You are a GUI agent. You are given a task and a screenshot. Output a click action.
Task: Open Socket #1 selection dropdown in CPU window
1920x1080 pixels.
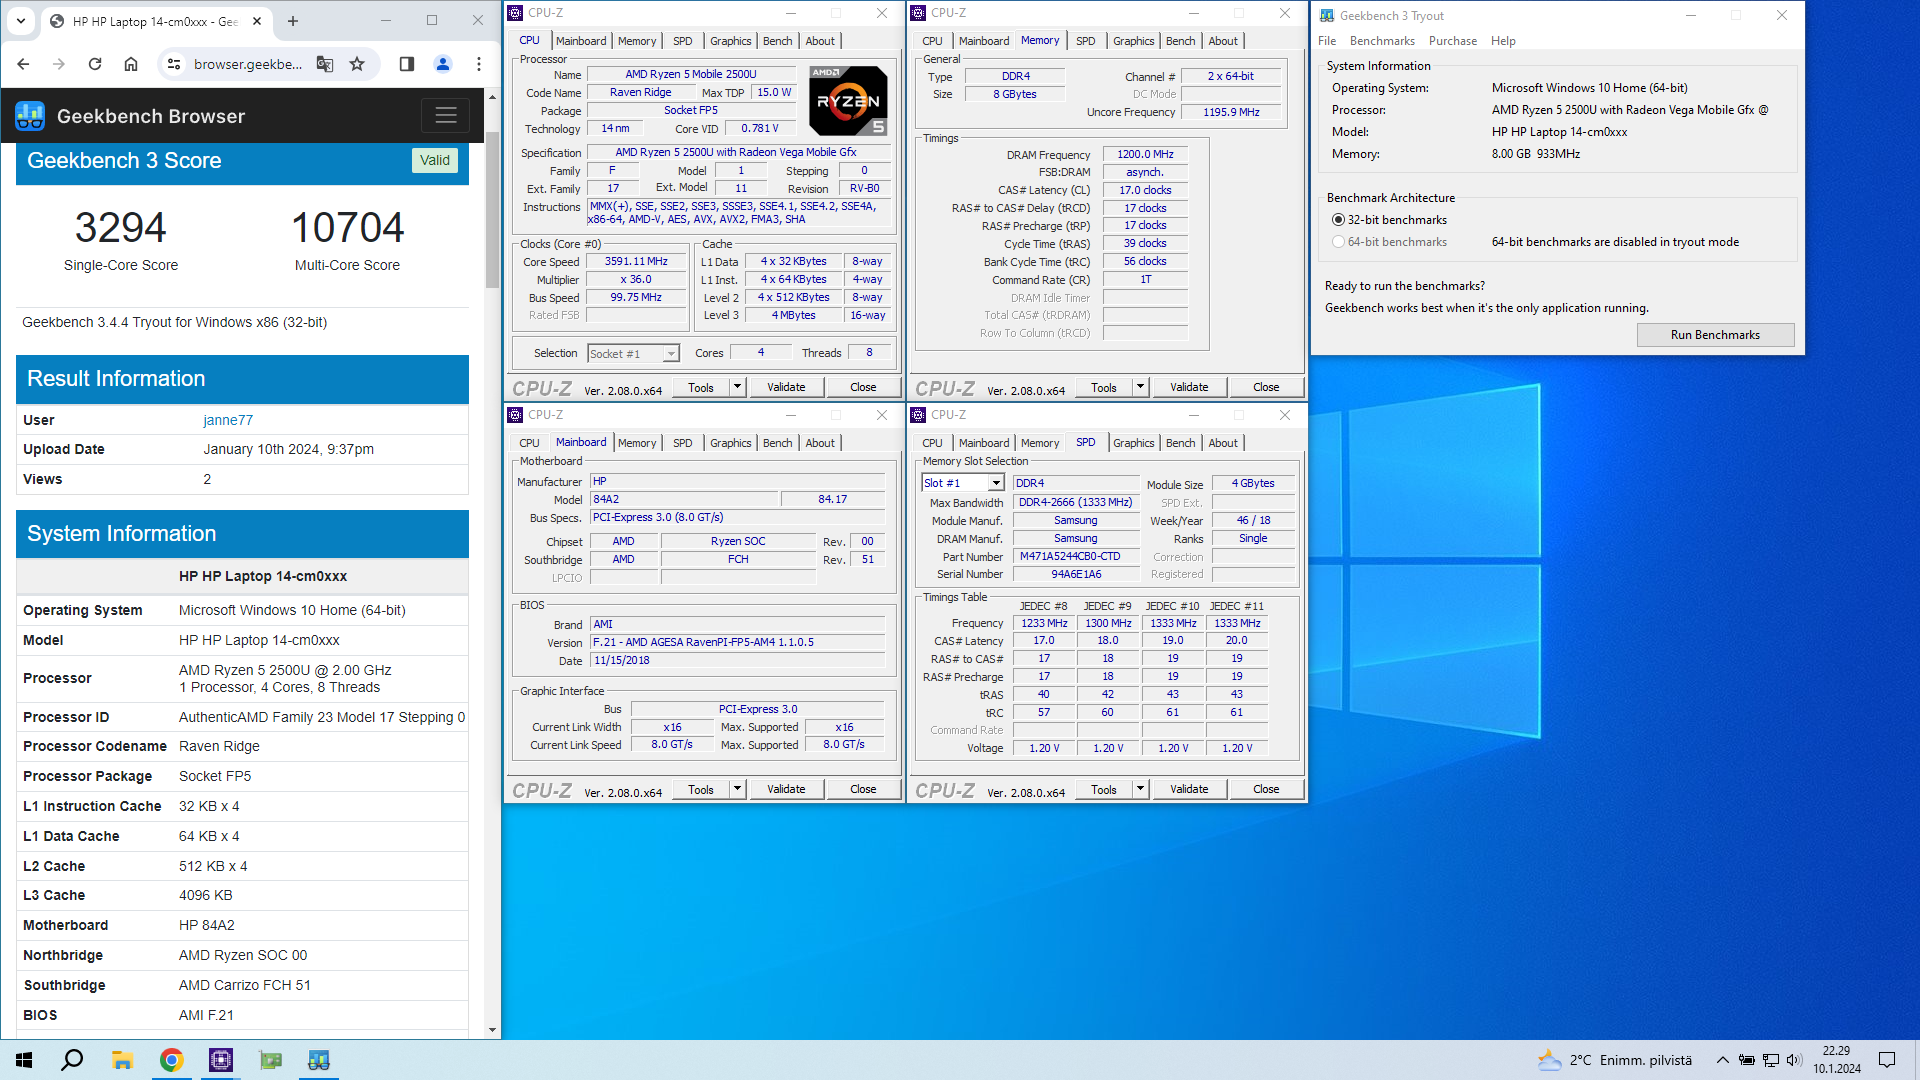[x=633, y=354]
